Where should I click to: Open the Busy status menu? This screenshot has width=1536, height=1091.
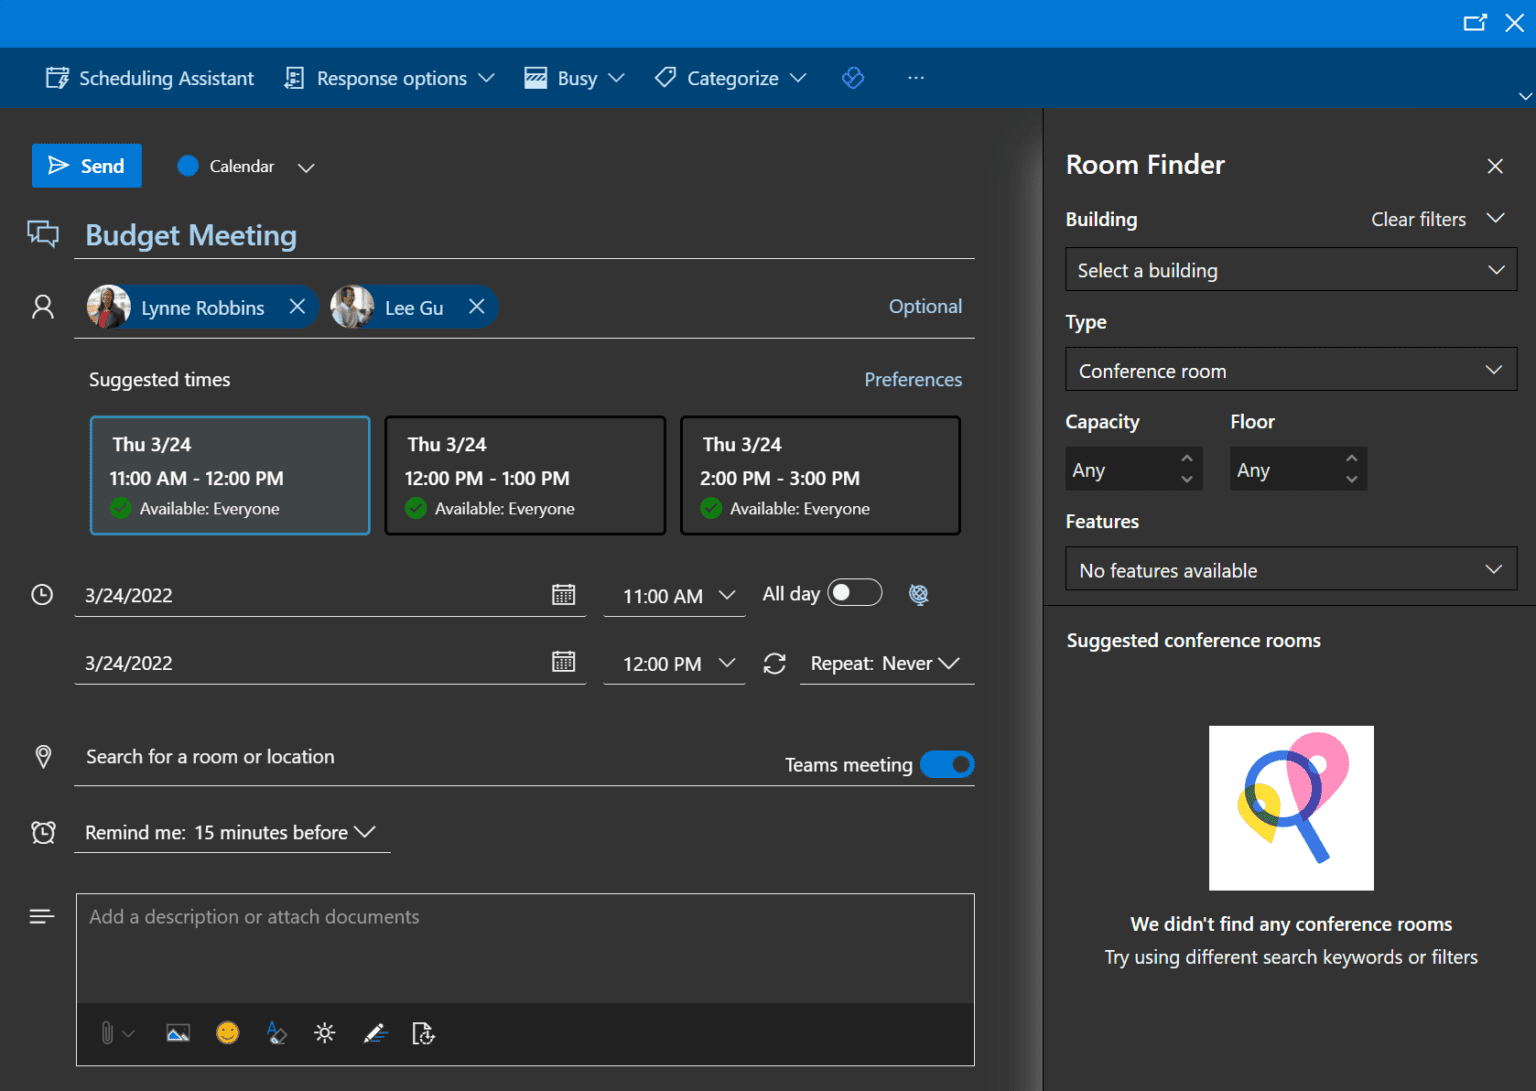(x=573, y=77)
